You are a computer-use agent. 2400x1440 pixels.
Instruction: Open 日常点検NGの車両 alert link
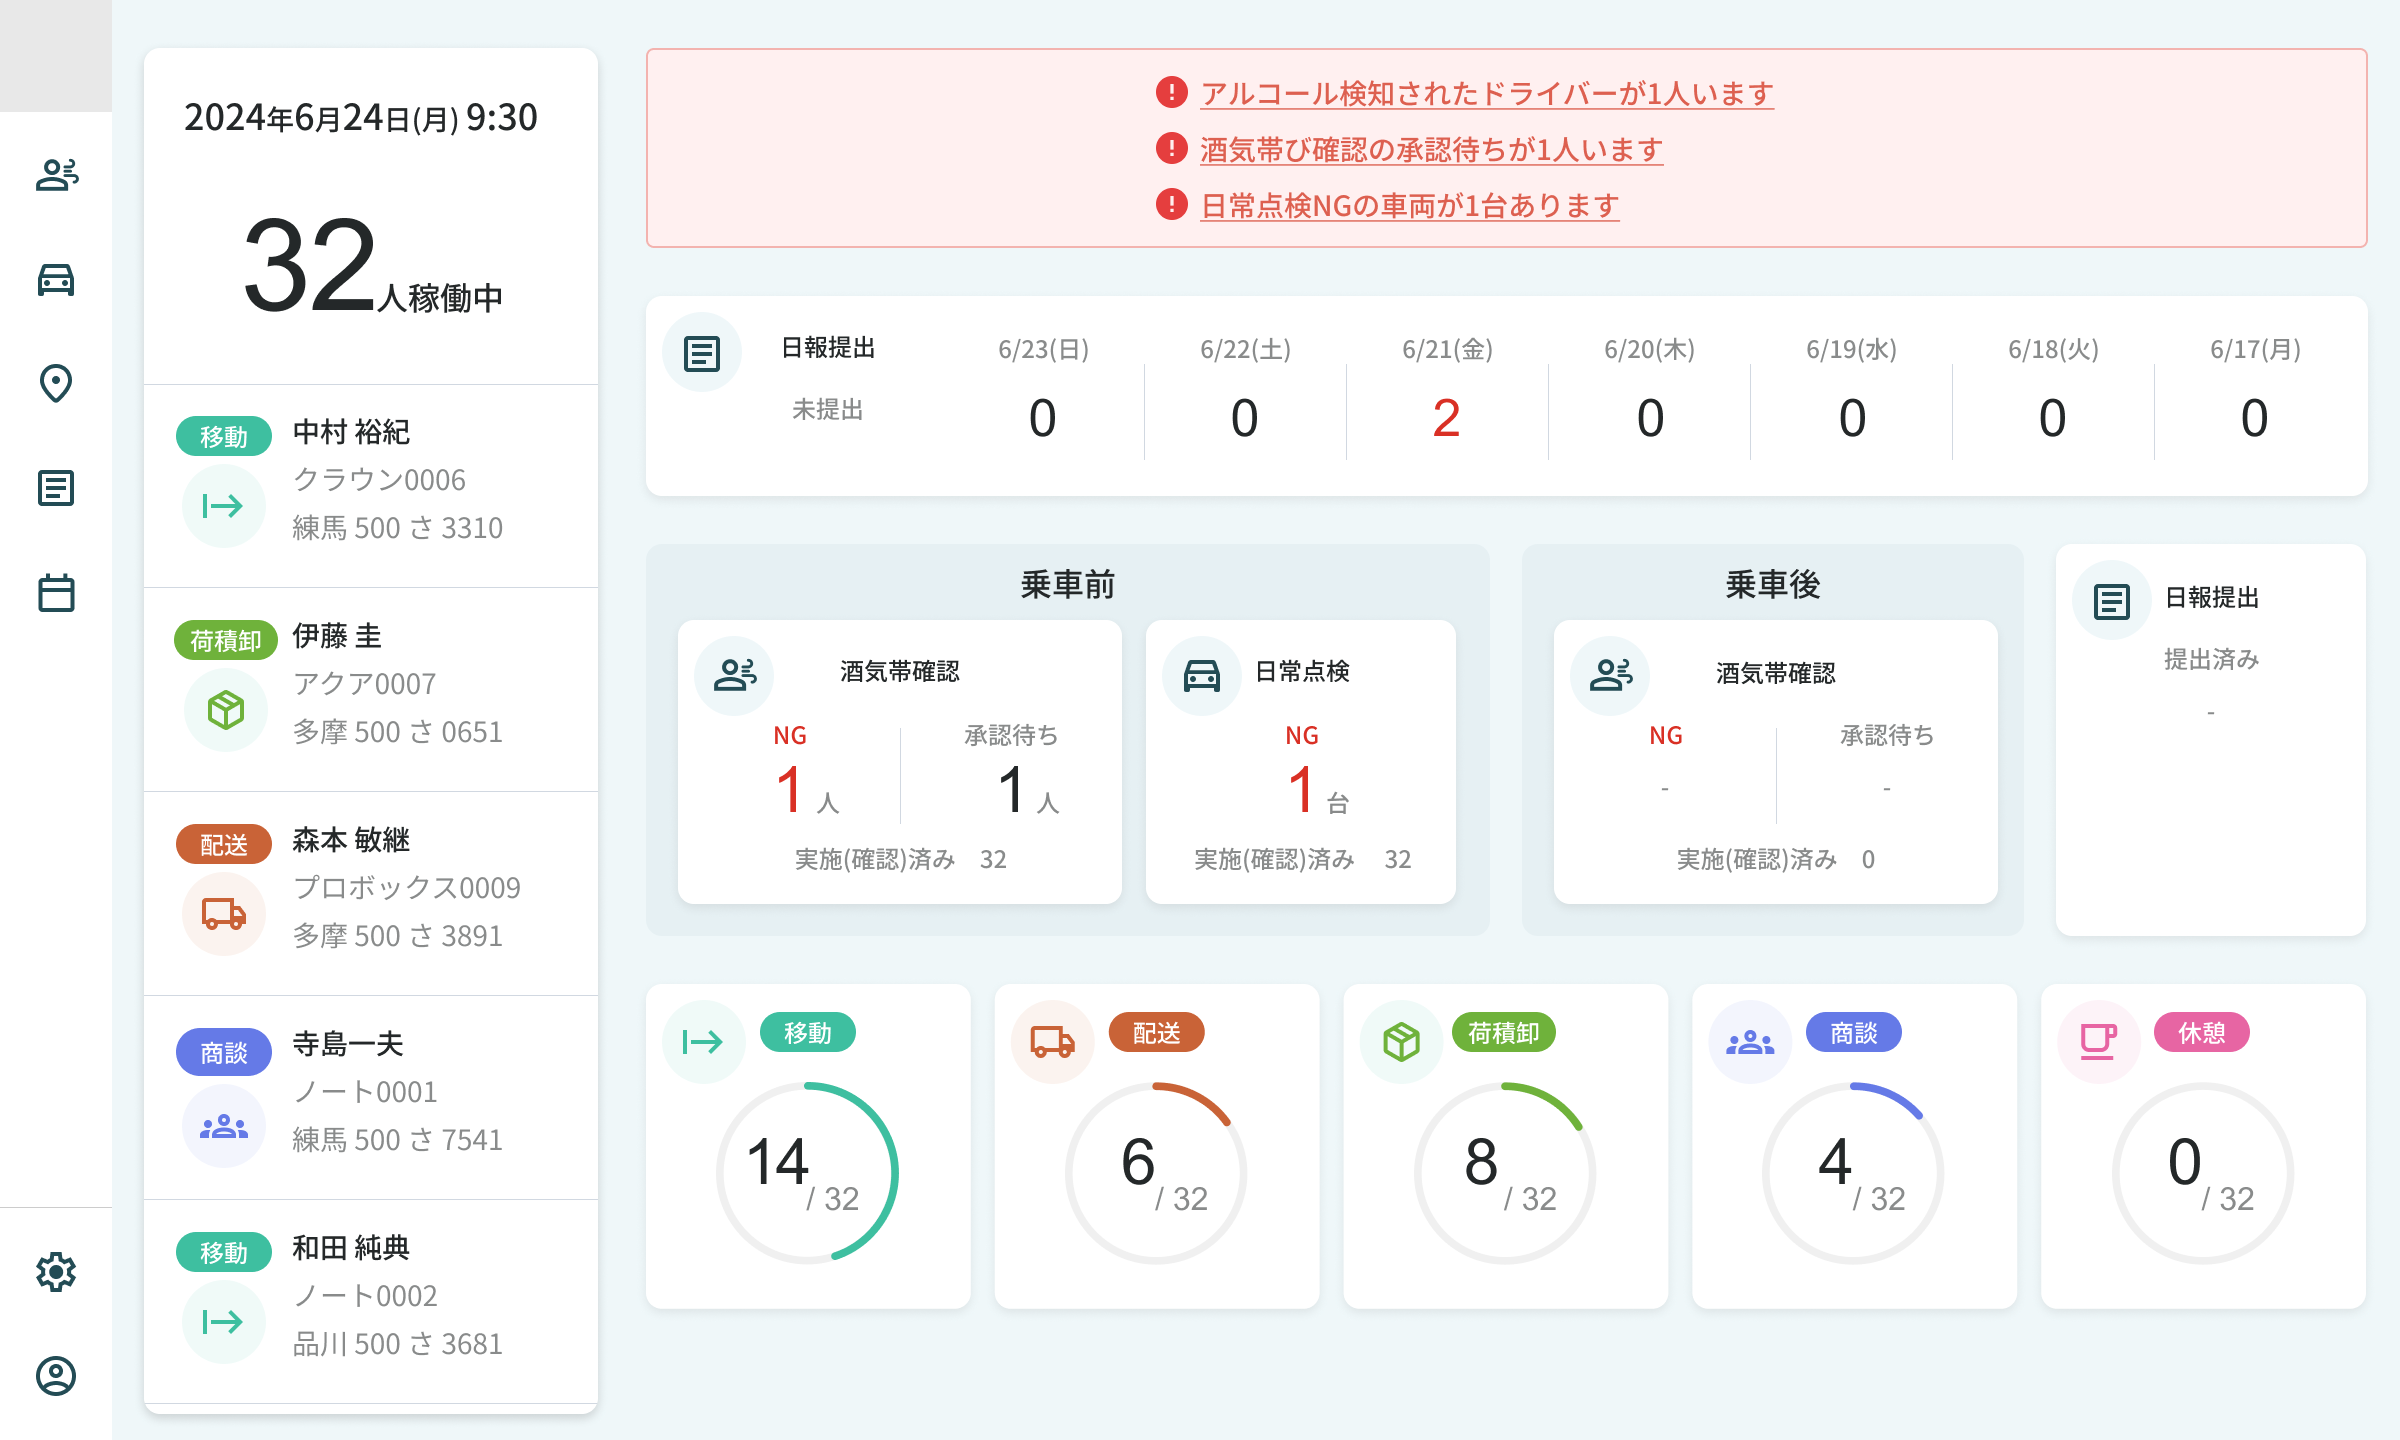[x=1409, y=206]
